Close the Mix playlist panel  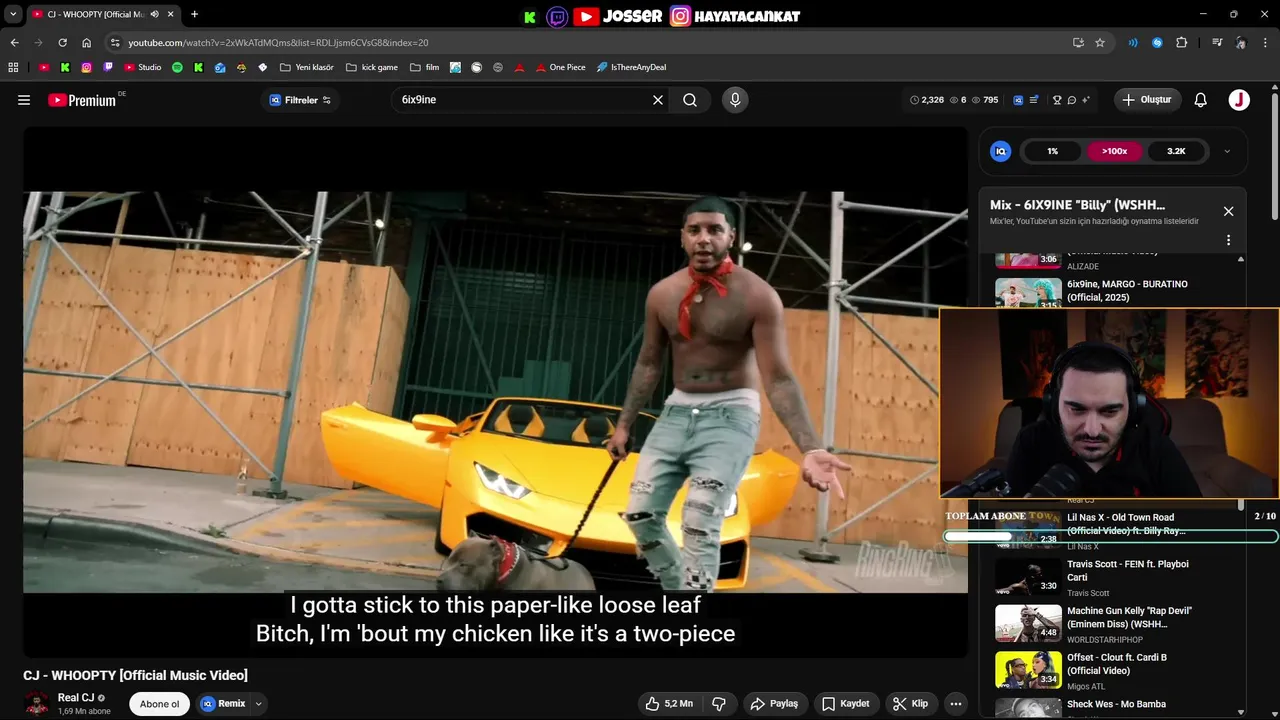(1228, 211)
